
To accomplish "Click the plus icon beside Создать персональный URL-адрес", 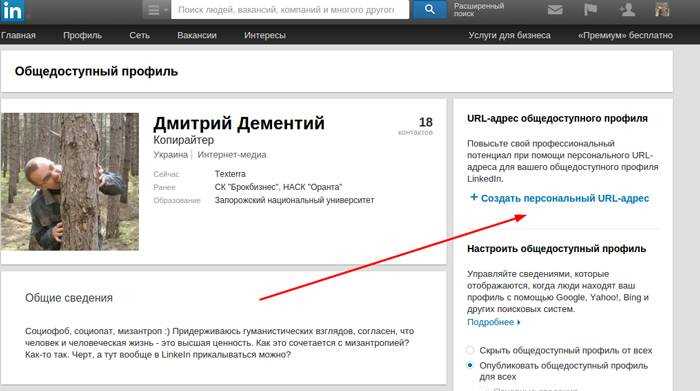I will click(x=474, y=197).
